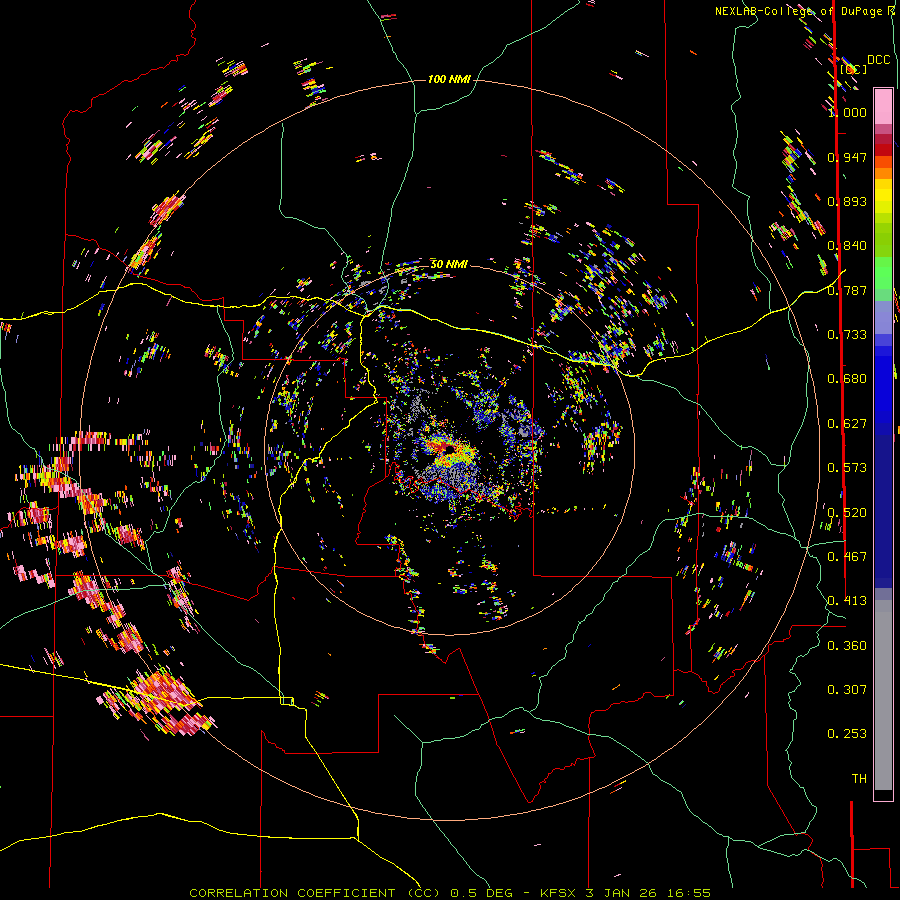Click the 0.573 legend value
900x900 pixels.
847,468
